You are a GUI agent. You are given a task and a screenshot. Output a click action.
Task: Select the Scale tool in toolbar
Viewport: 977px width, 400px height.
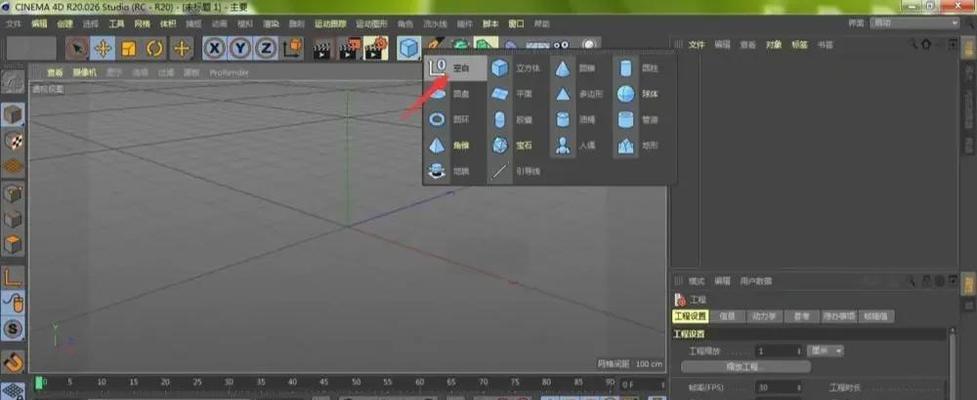coord(128,49)
